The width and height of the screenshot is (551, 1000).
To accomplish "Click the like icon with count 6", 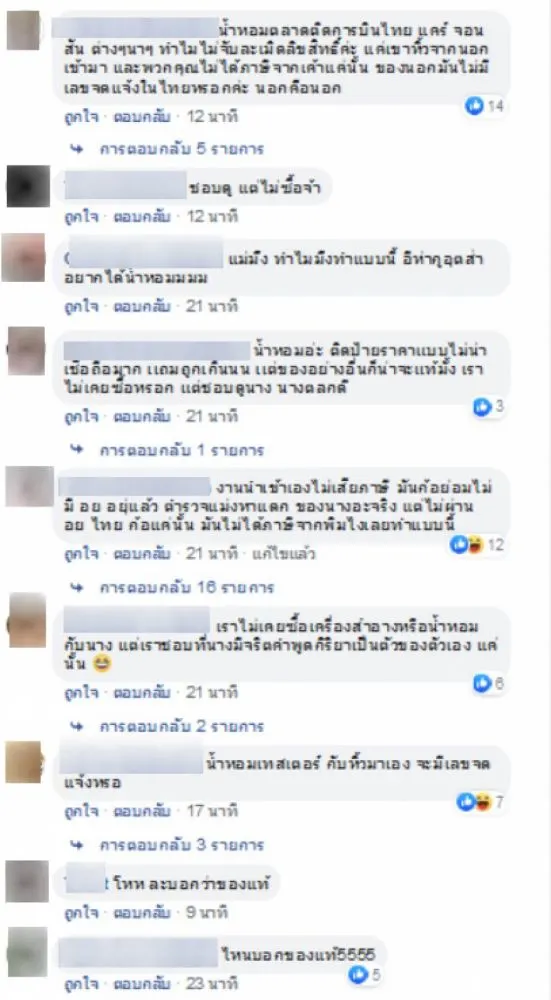I will (481, 684).
